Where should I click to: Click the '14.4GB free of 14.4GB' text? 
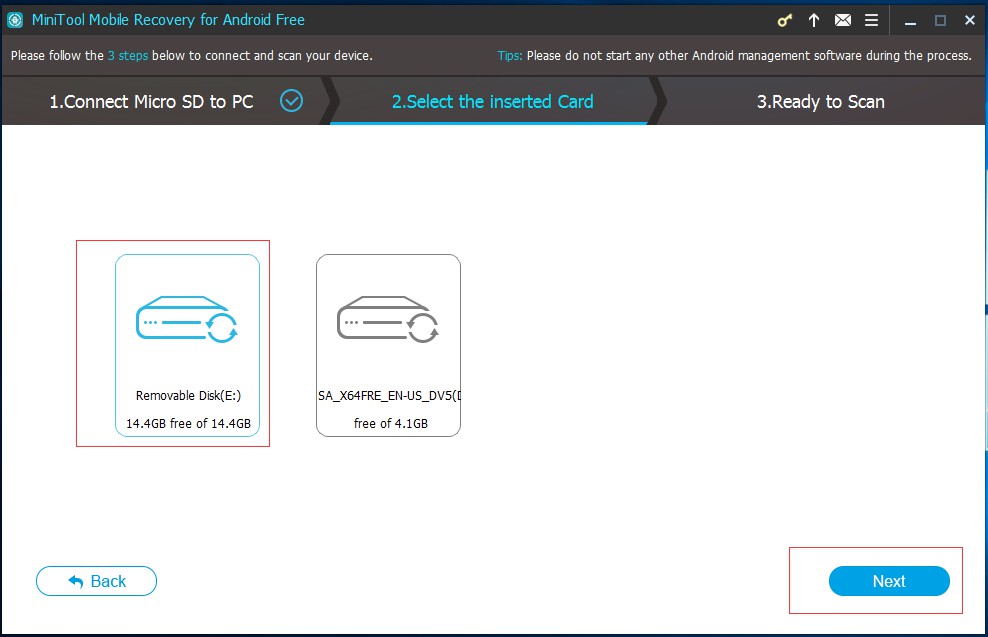click(x=188, y=423)
